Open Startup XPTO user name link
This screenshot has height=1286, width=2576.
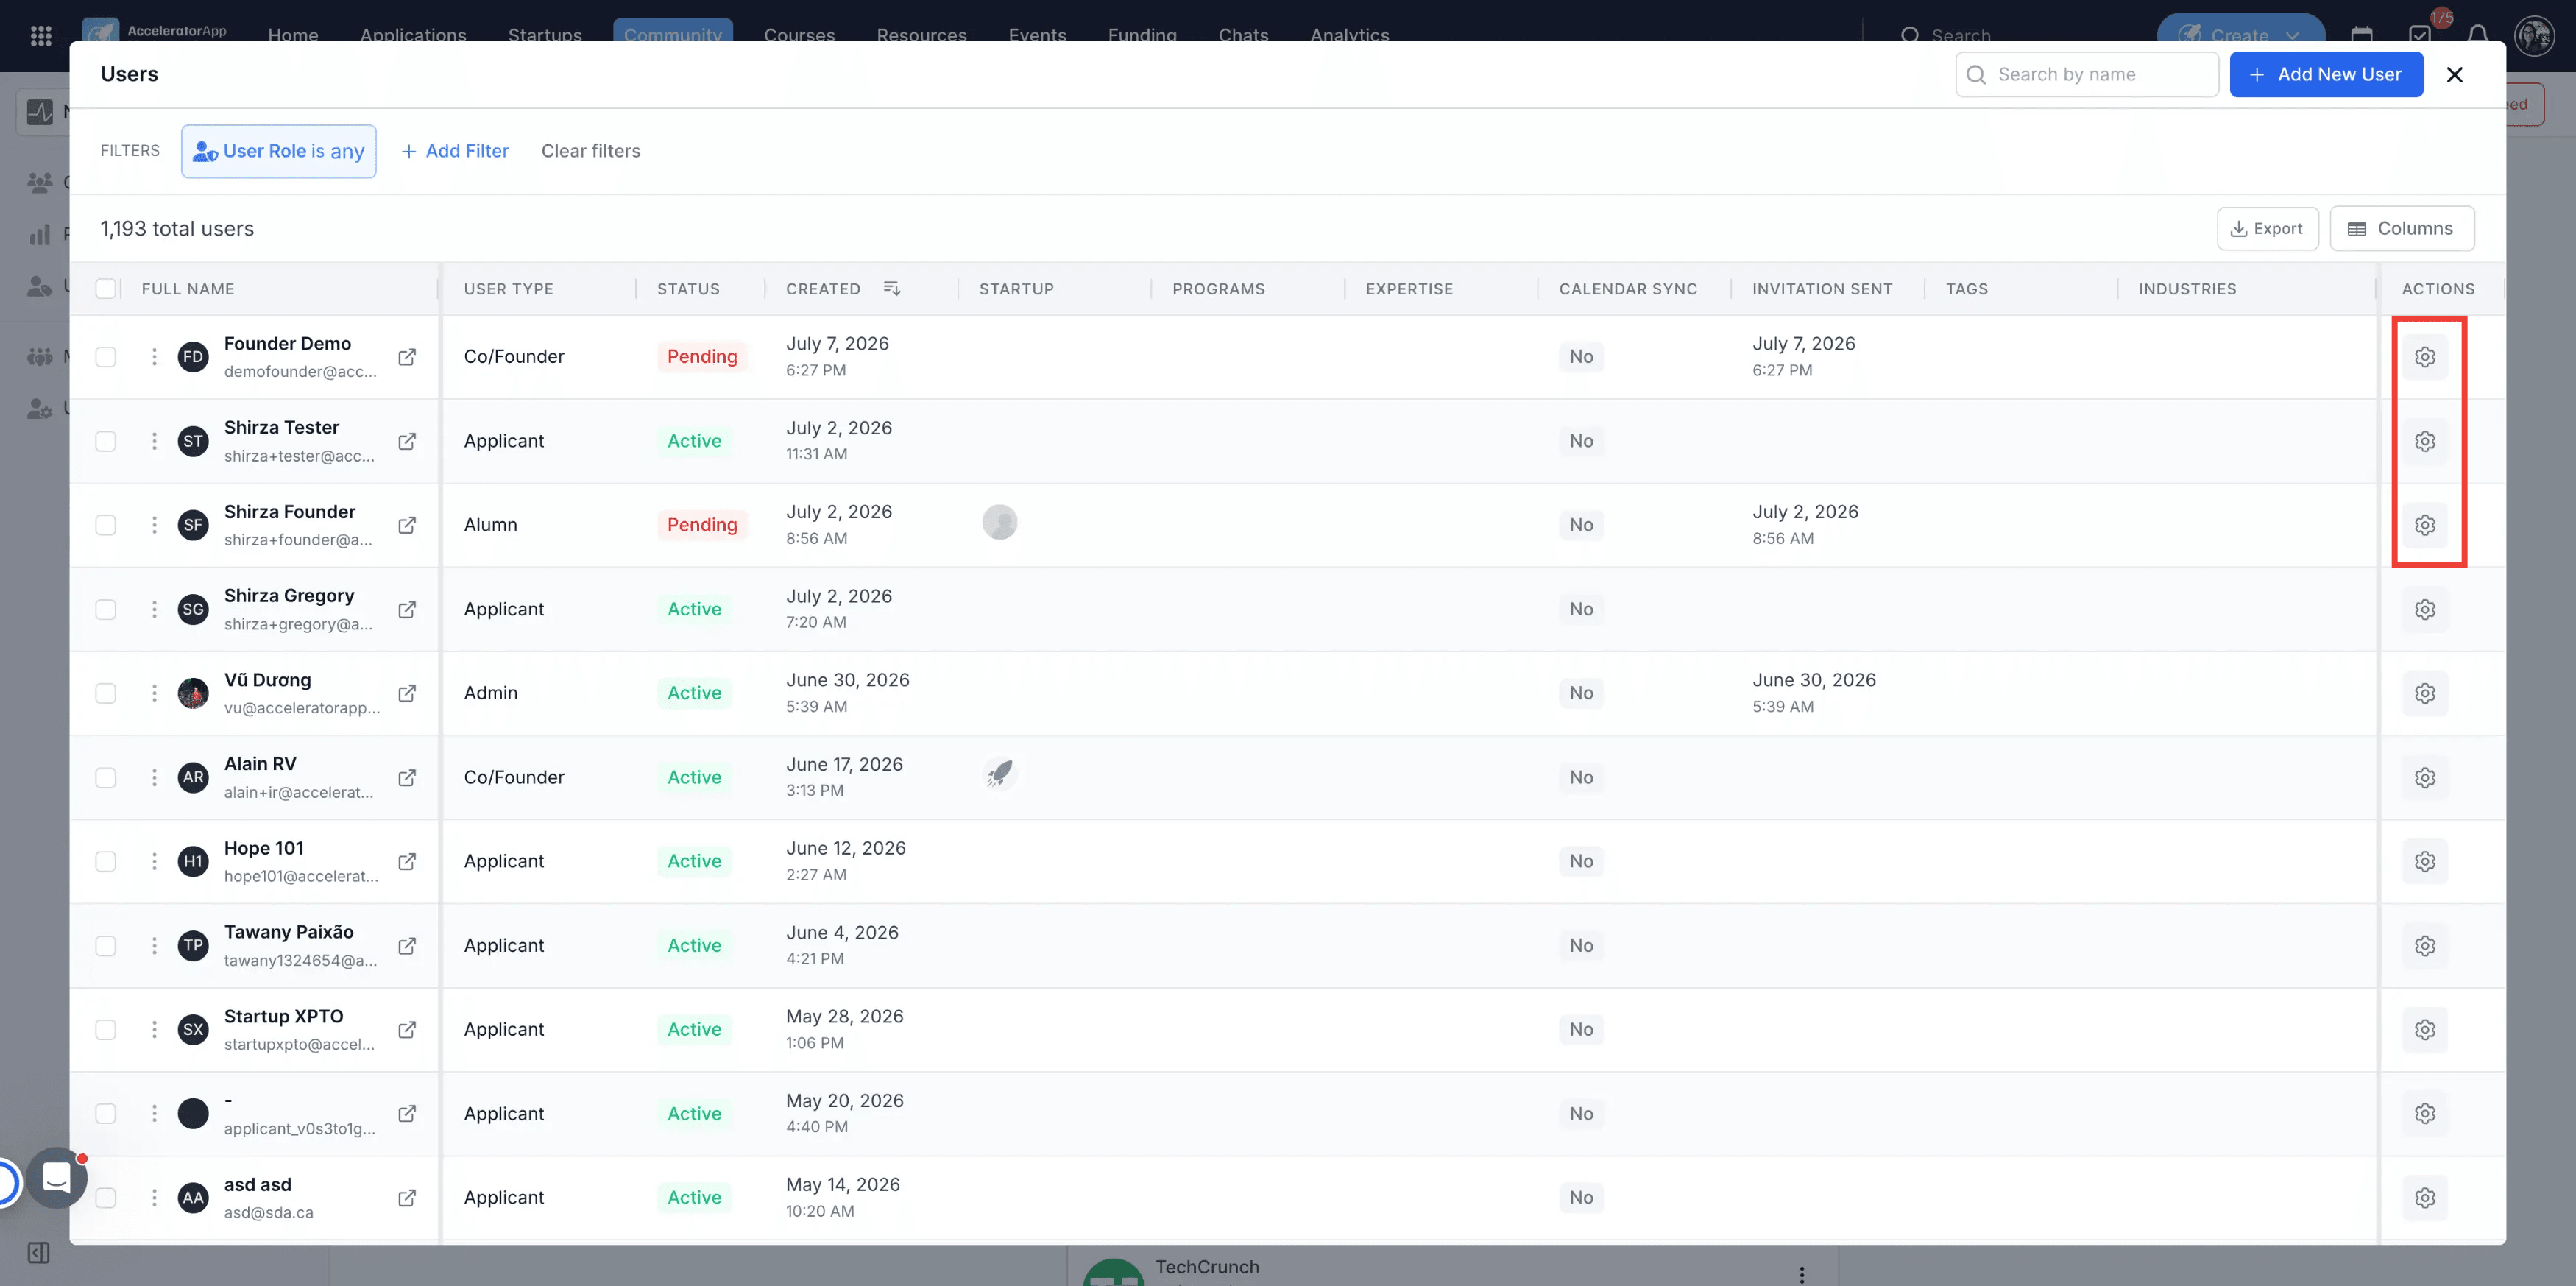[x=283, y=1016]
